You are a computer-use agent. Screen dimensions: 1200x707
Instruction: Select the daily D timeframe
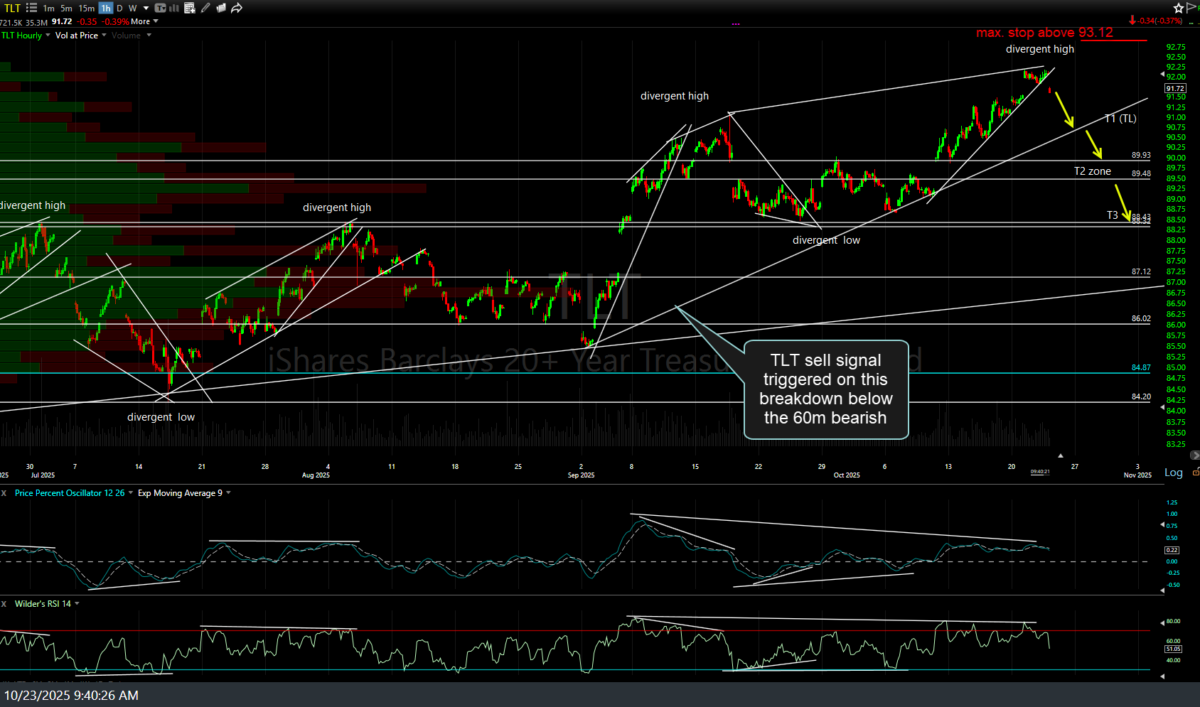pyautogui.click(x=120, y=7)
